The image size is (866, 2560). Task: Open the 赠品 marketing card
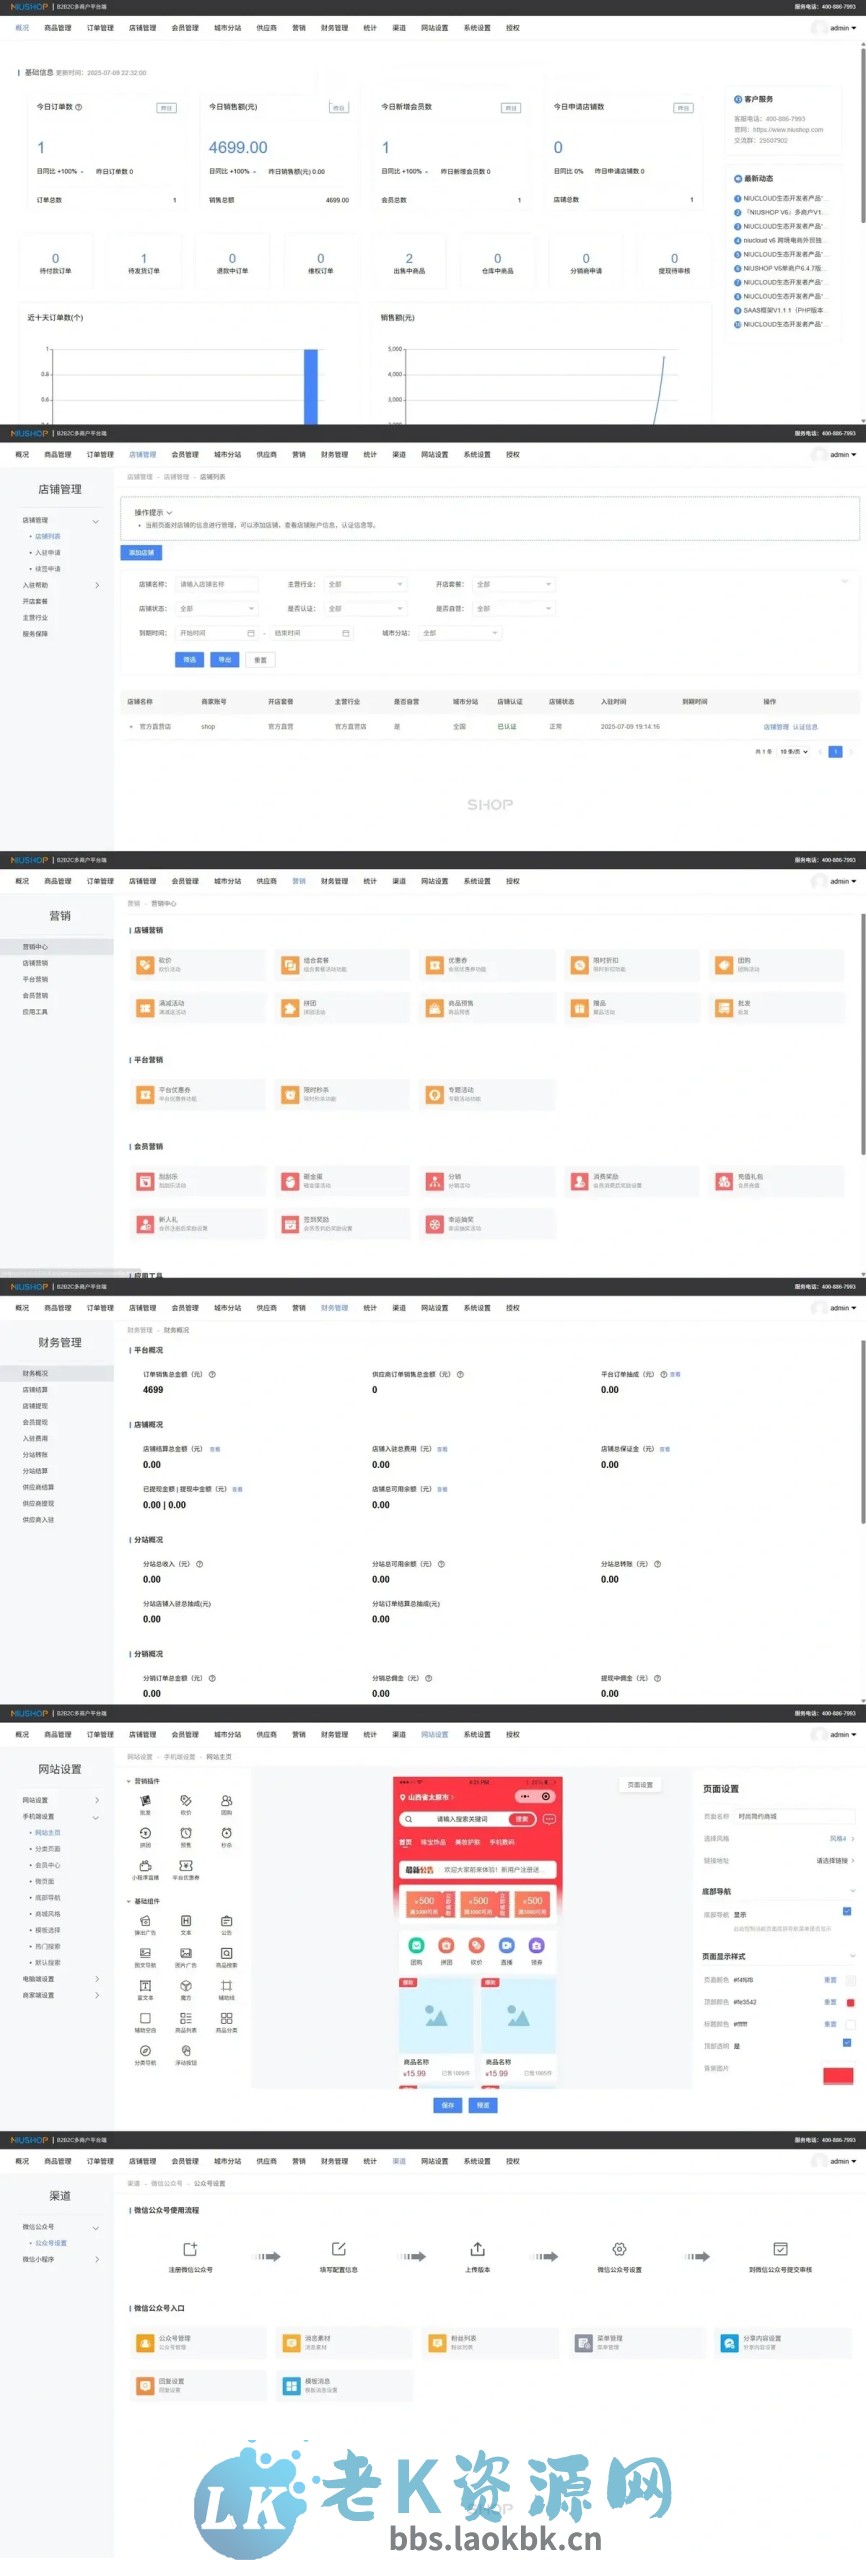(x=632, y=1008)
